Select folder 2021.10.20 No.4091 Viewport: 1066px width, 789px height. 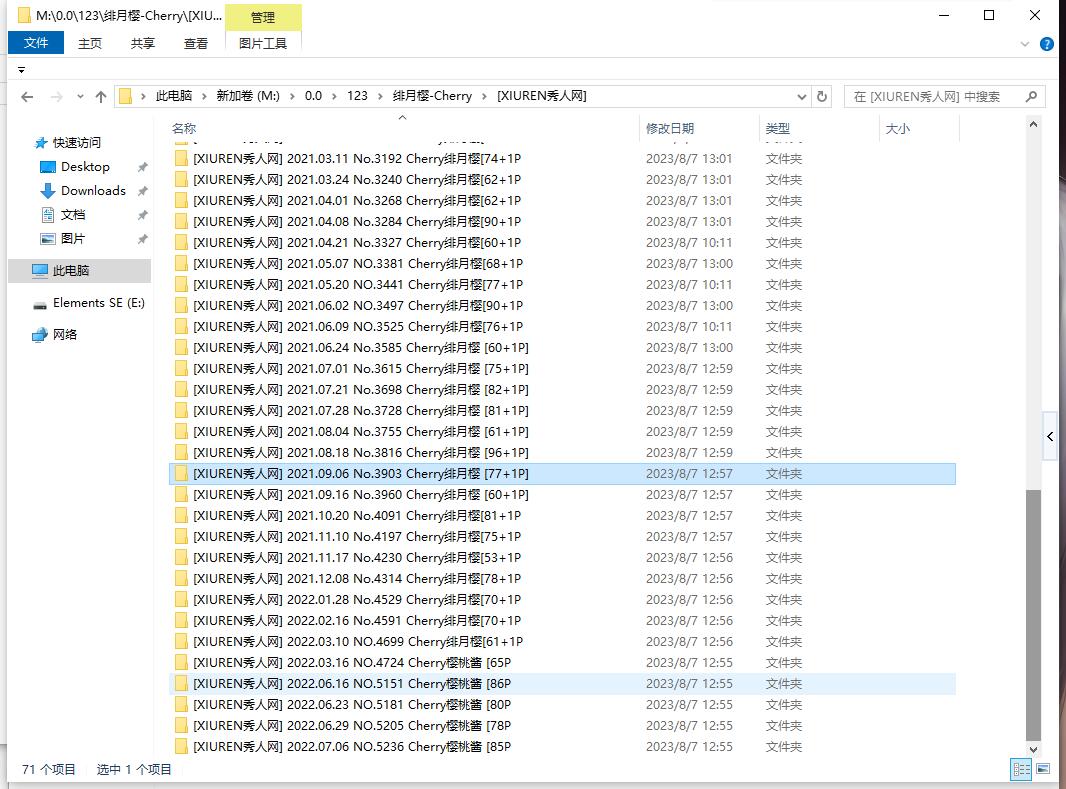(562, 516)
